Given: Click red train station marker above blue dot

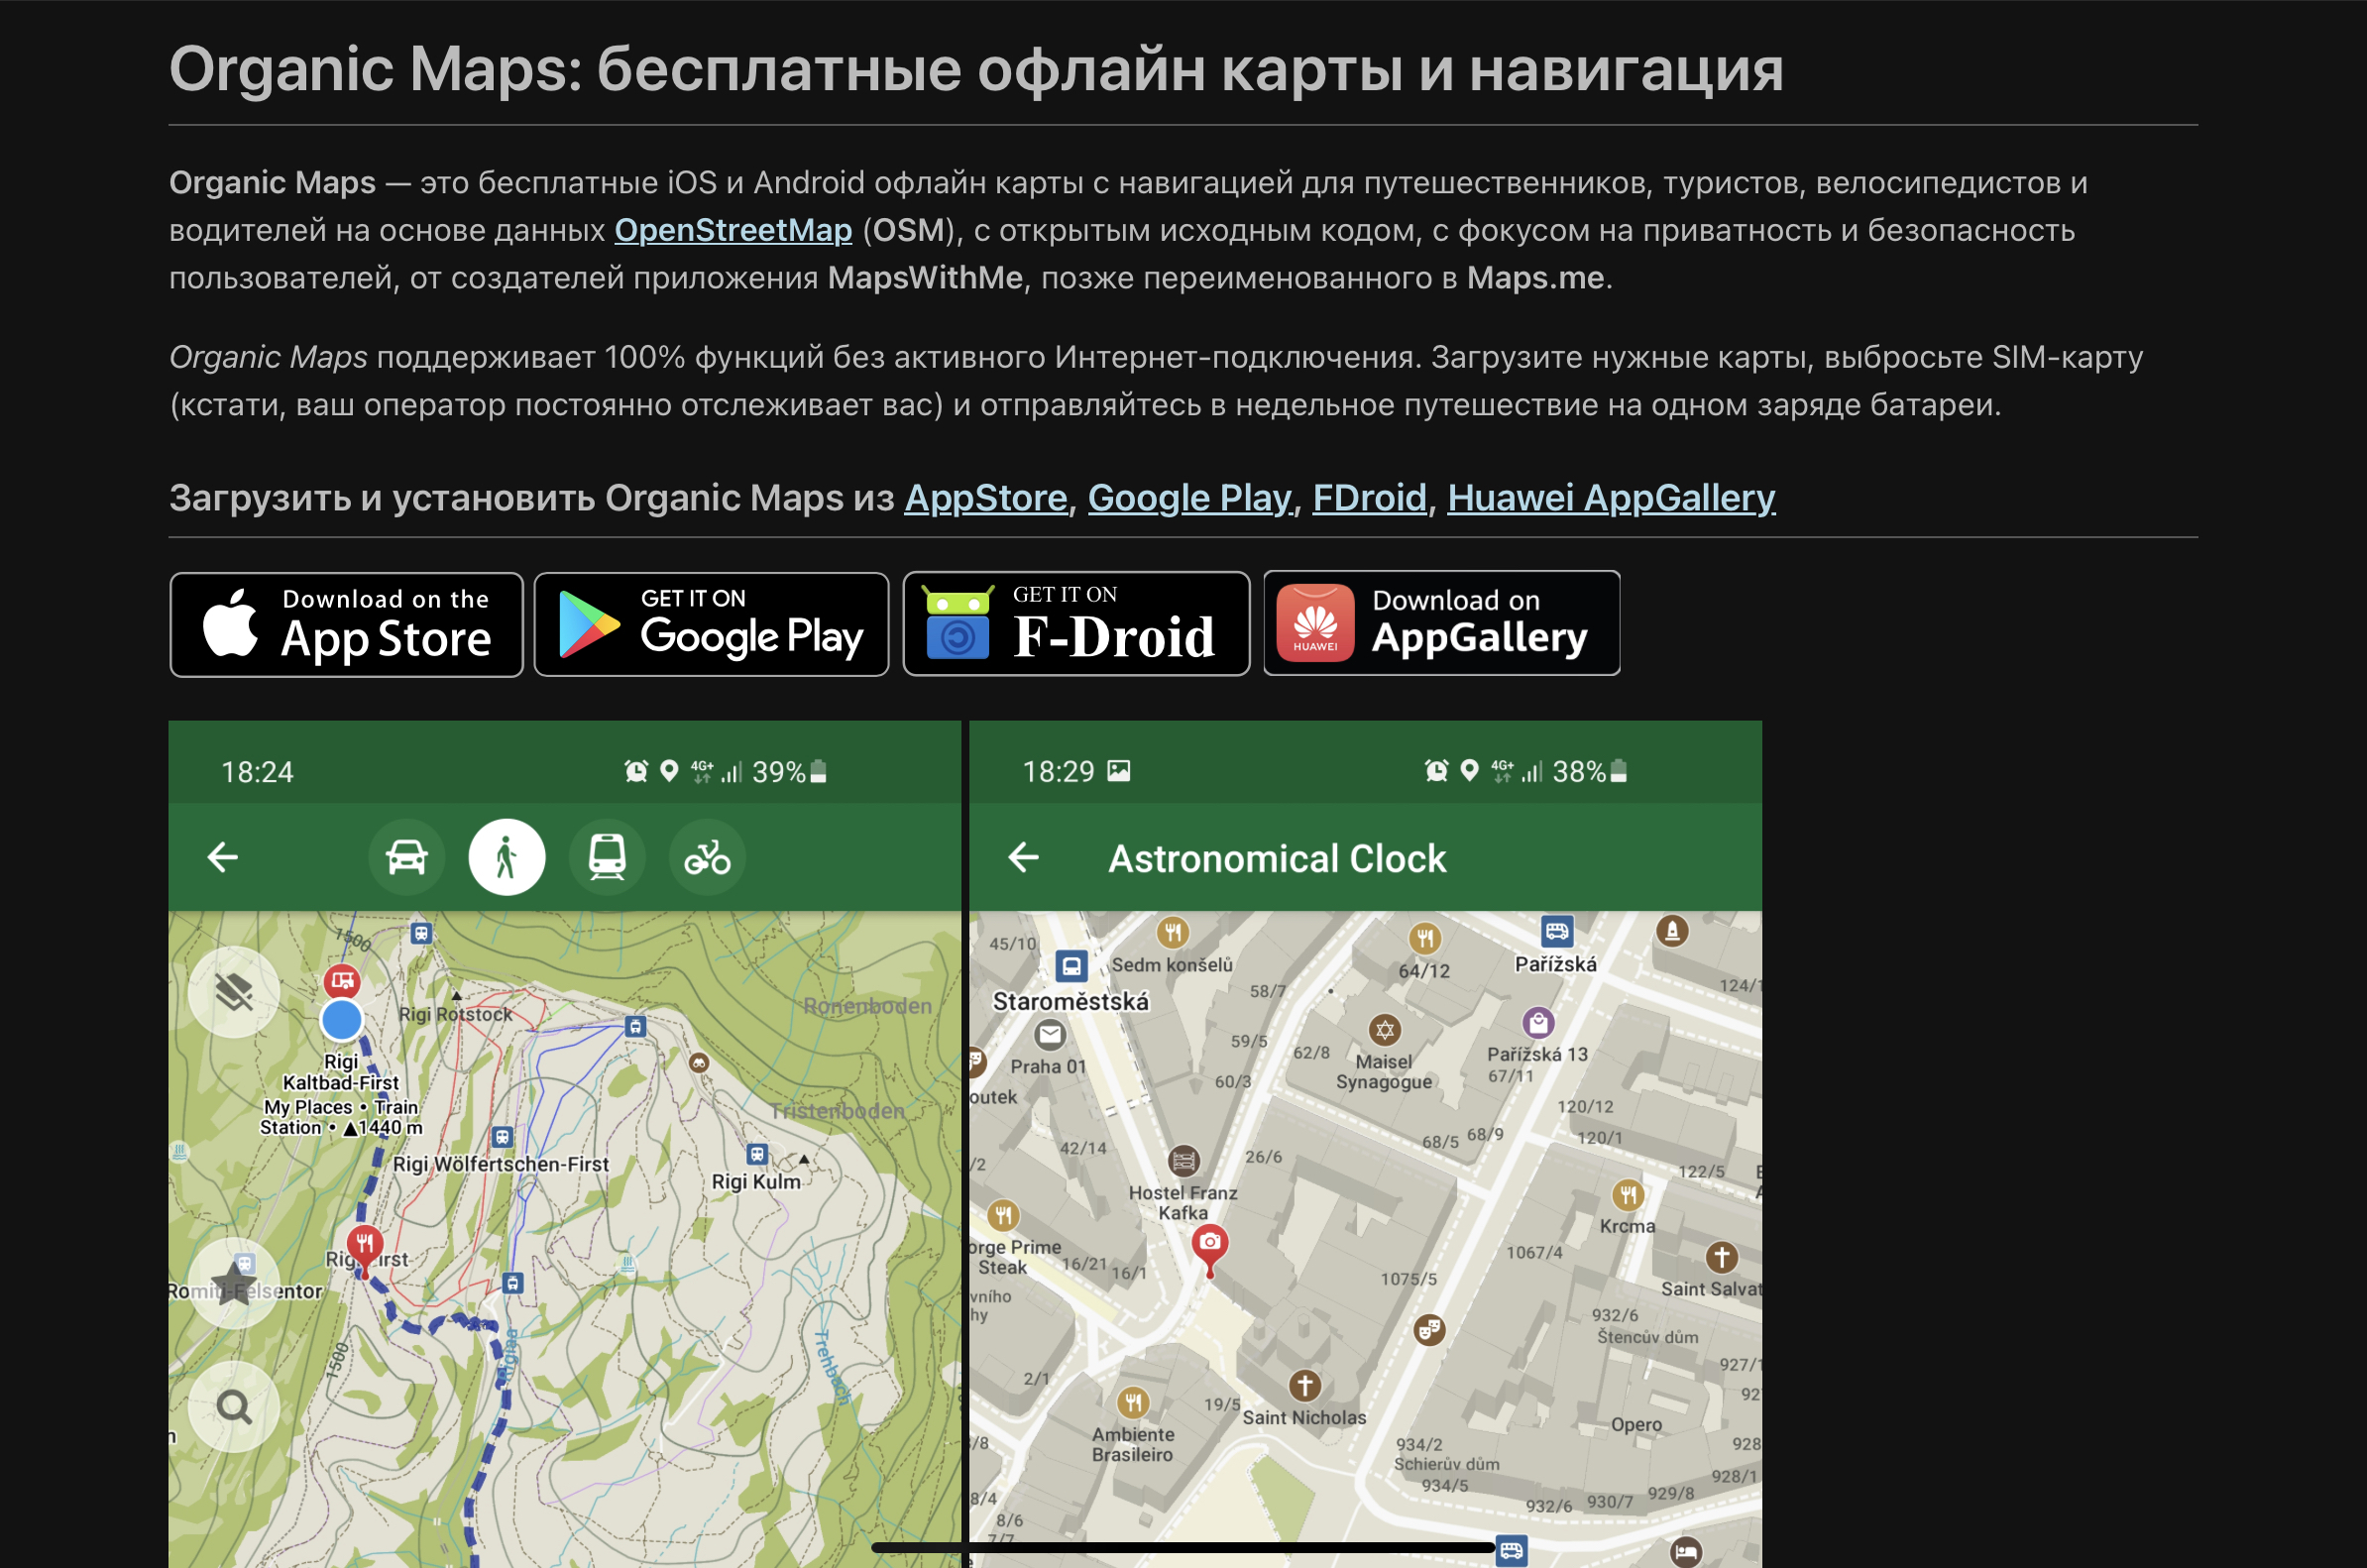Looking at the screenshot, I should [x=342, y=981].
